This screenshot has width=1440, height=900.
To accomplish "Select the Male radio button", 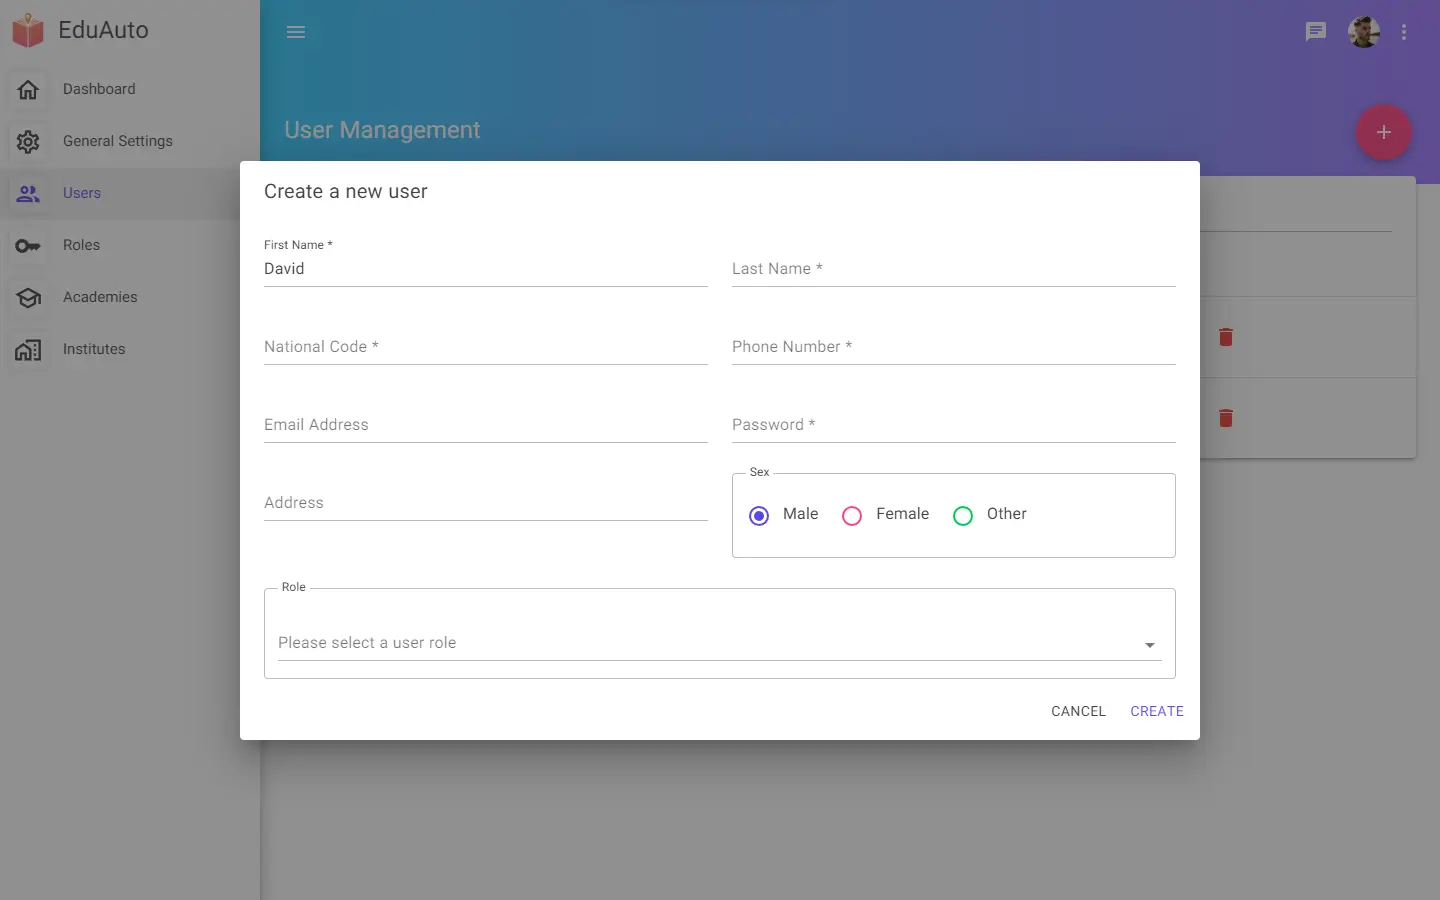I will [x=759, y=516].
